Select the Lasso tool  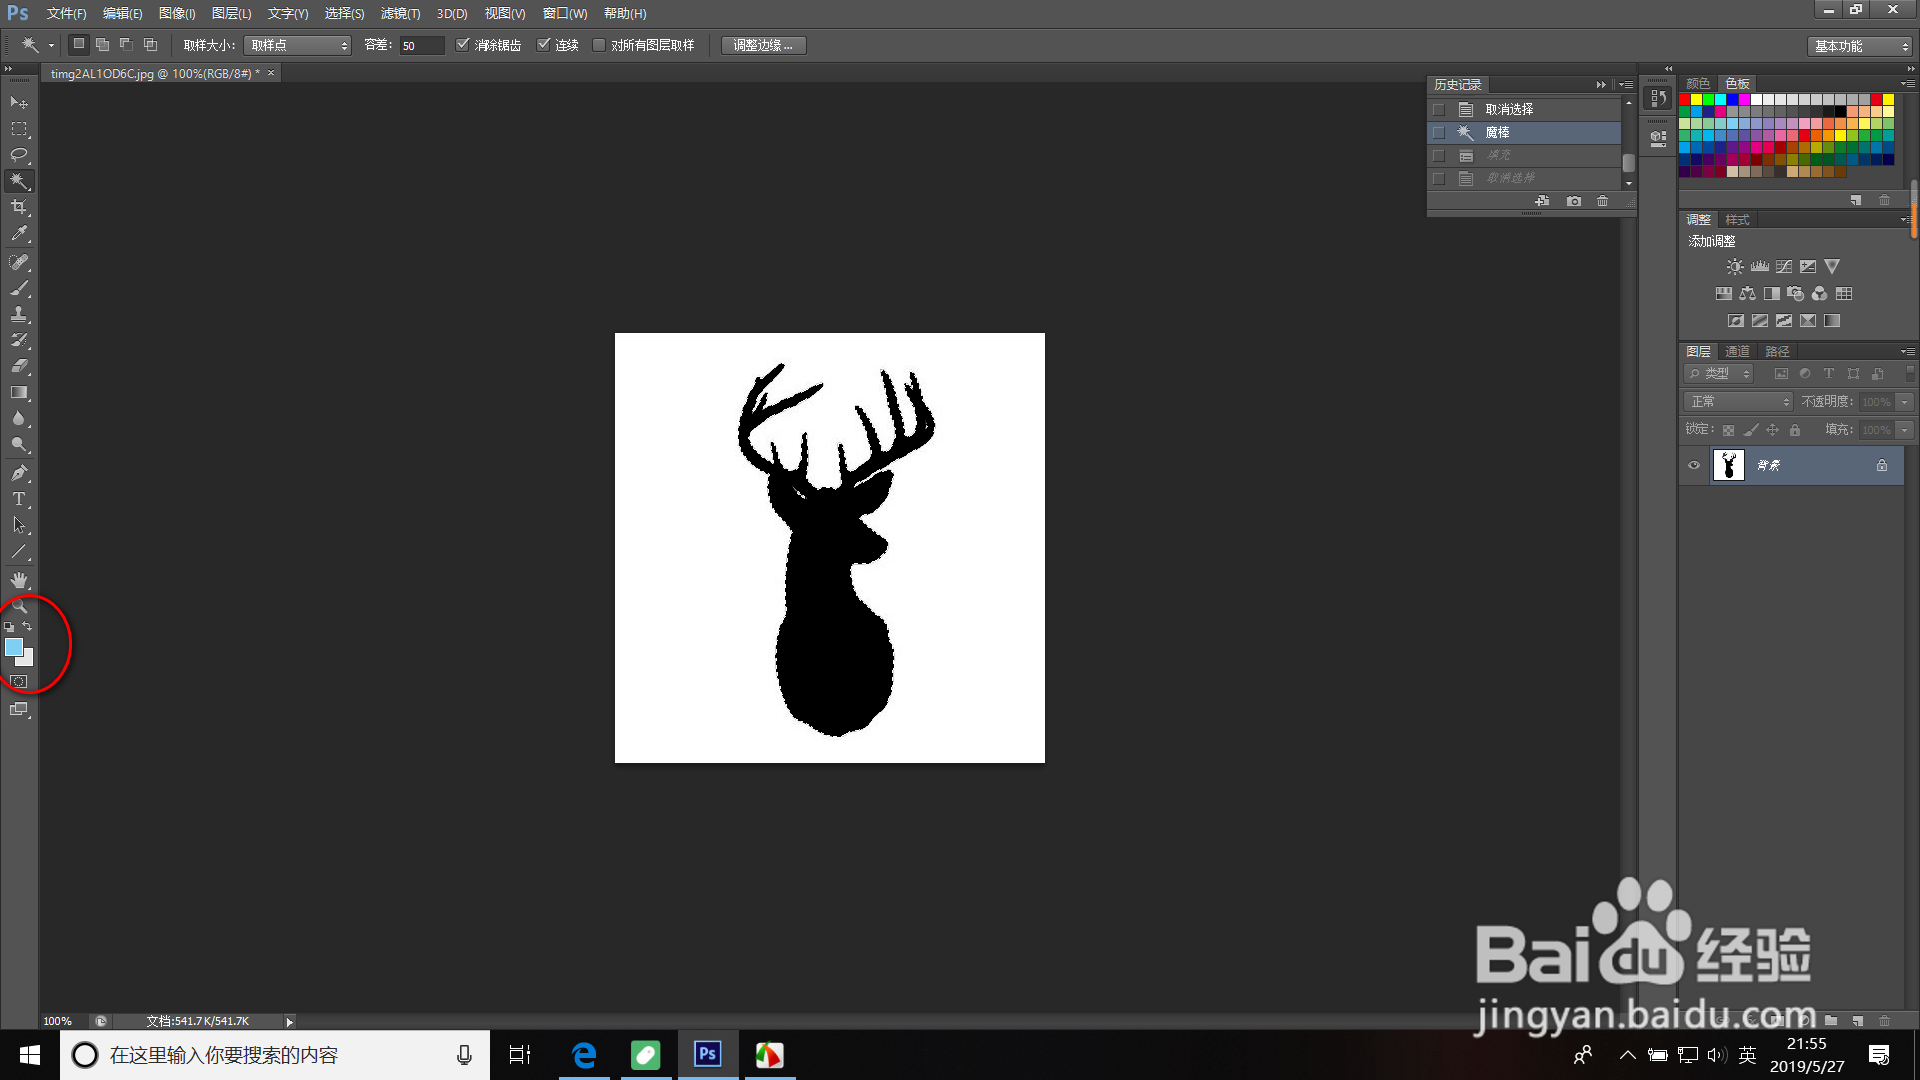click(x=19, y=155)
